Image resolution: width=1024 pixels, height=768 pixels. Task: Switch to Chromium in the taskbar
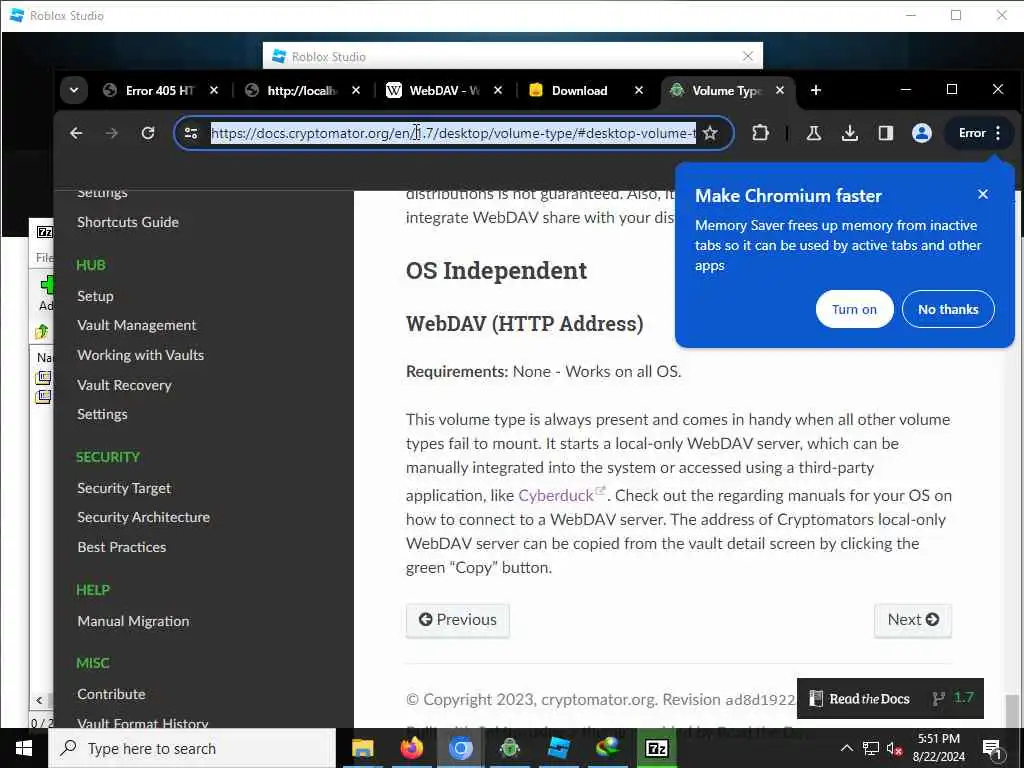[x=460, y=748]
